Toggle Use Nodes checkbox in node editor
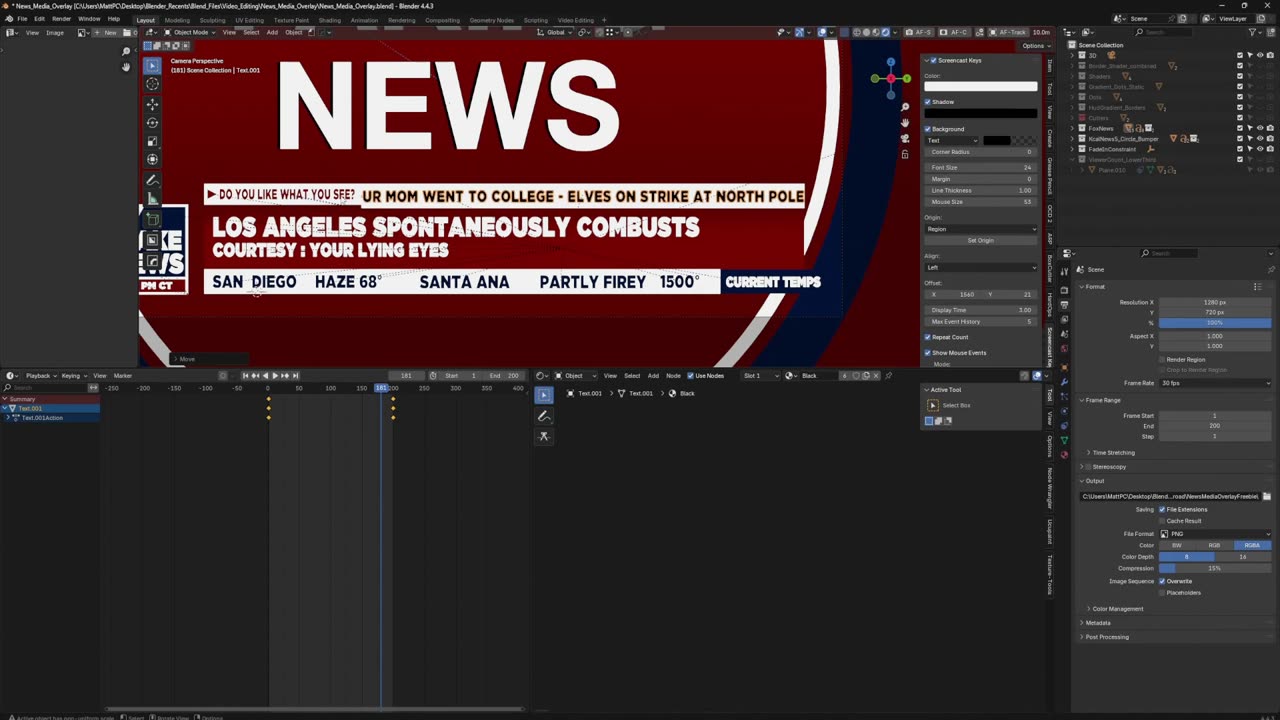This screenshot has height=720, width=1280. 690,376
